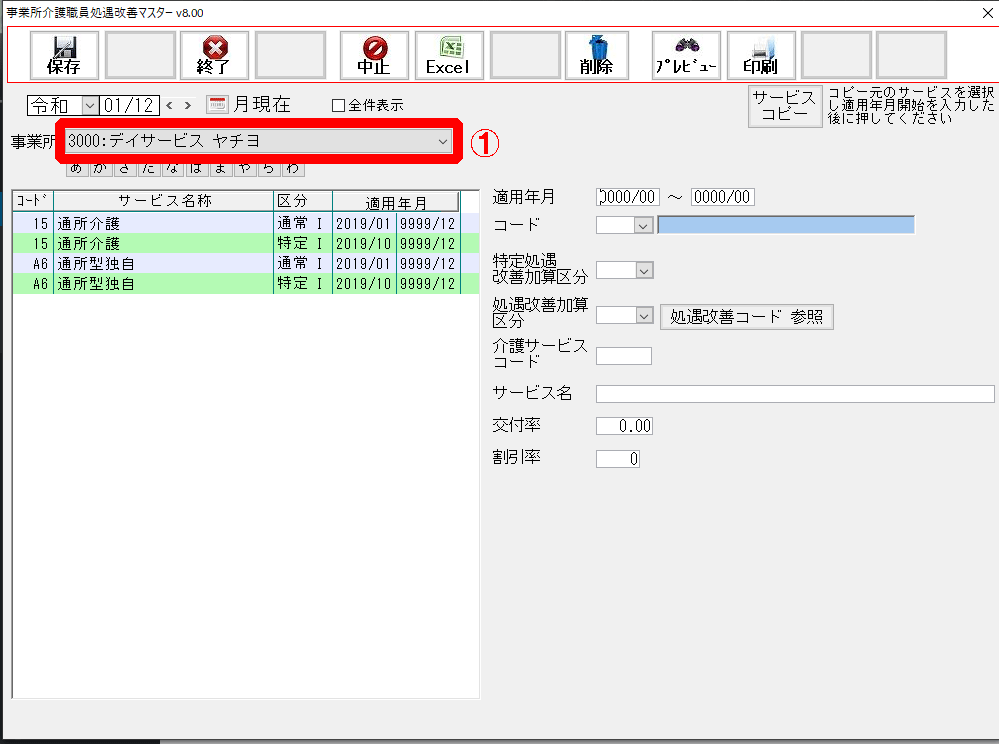Open the 事業所 facility dropdown list

[443, 142]
